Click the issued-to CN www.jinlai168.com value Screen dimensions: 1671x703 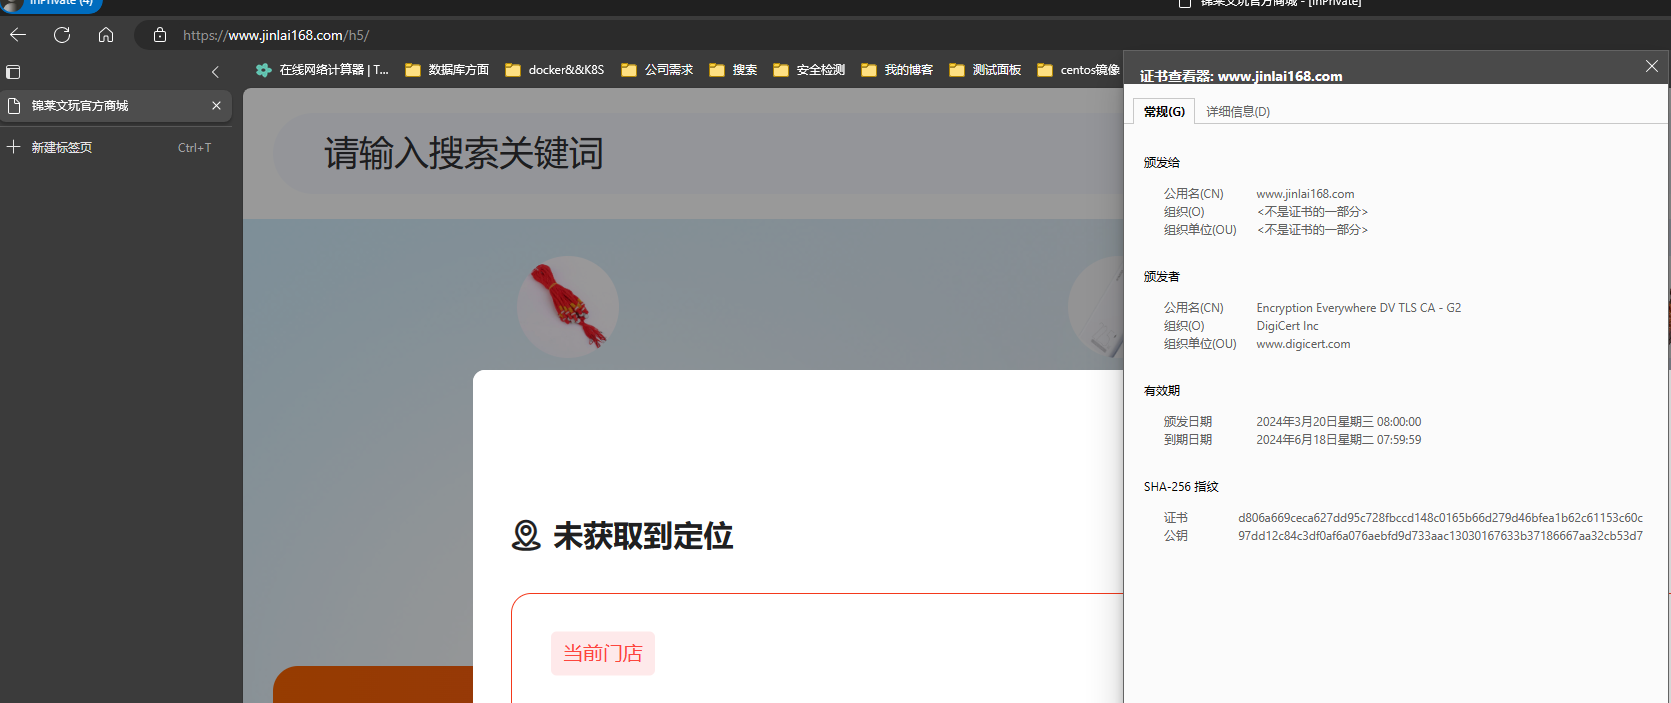point(1305,194)
